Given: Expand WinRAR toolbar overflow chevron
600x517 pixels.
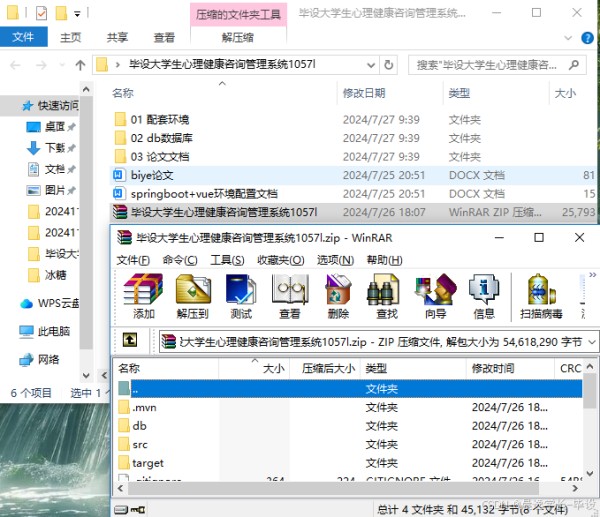Looking at the screenshot, I should point(592,275).
